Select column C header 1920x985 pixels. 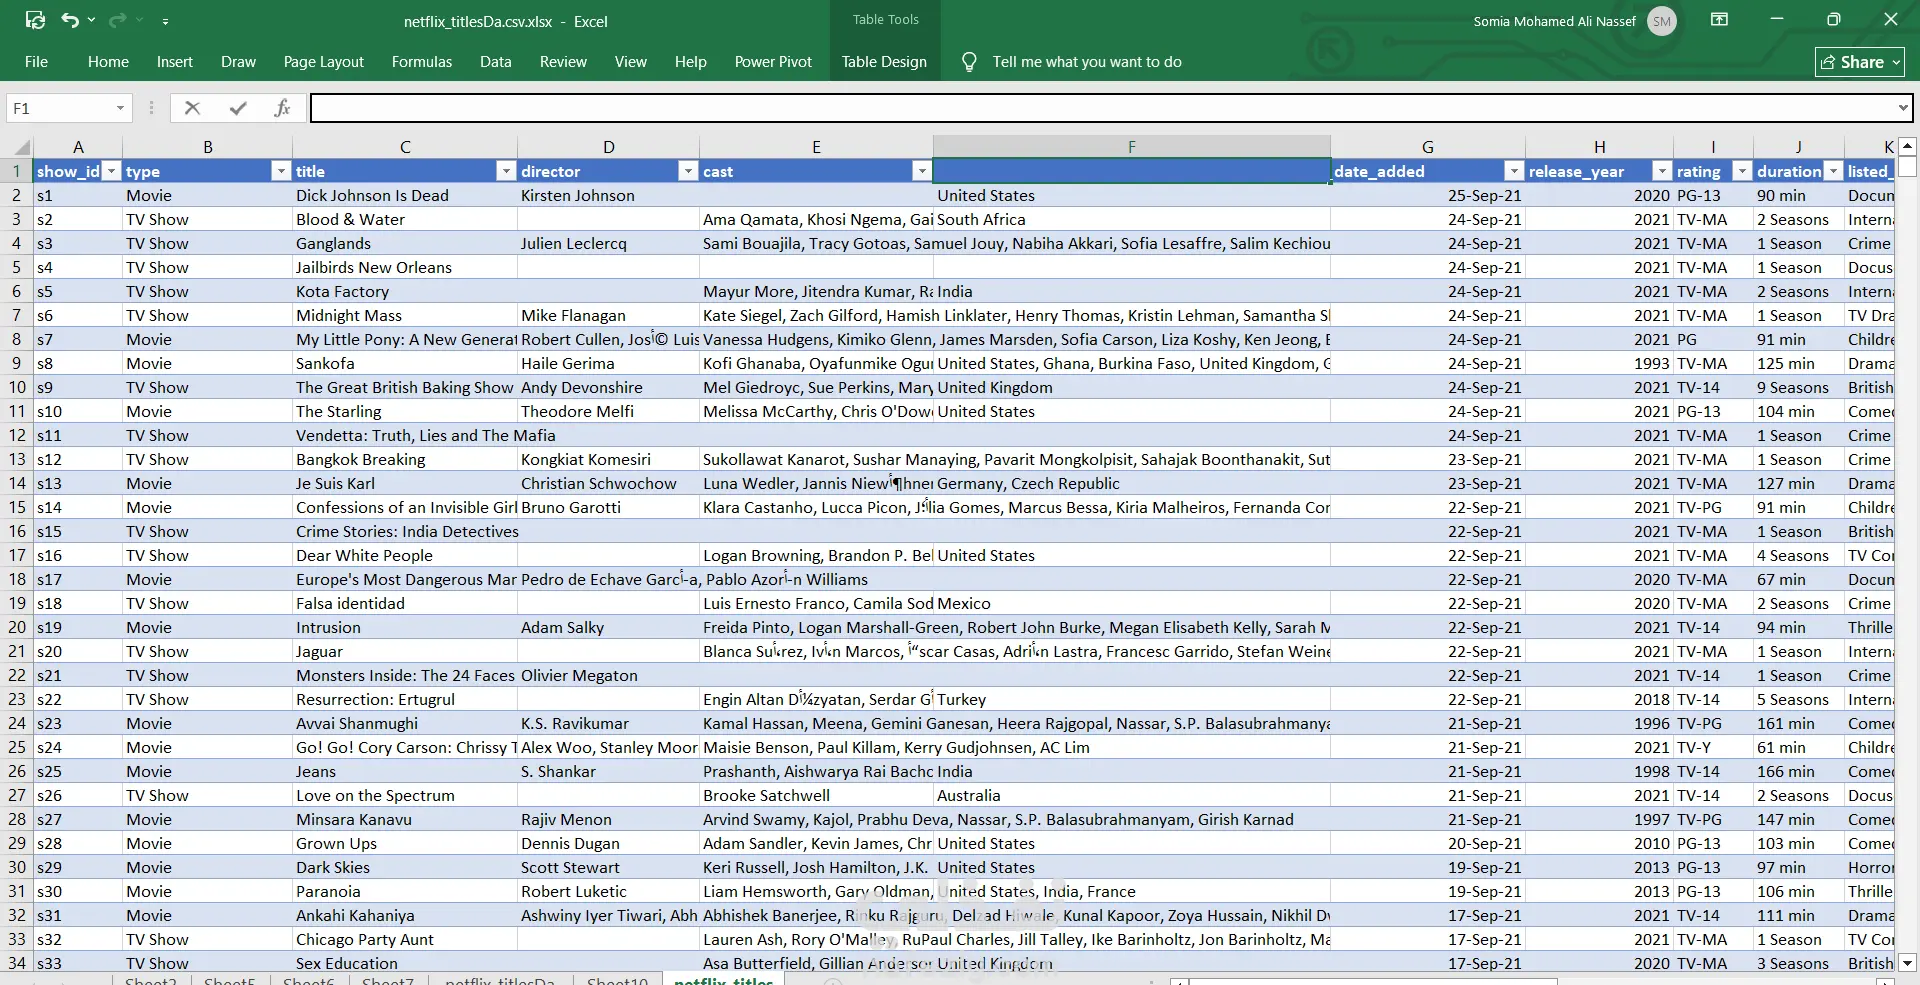[405, 147]
